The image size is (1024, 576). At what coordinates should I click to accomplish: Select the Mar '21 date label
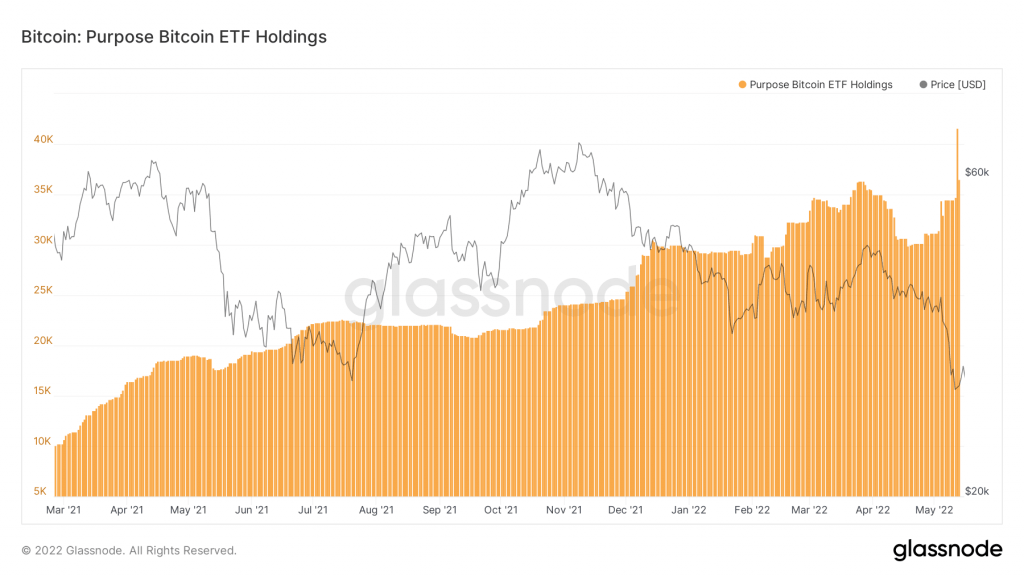(63, 510)
